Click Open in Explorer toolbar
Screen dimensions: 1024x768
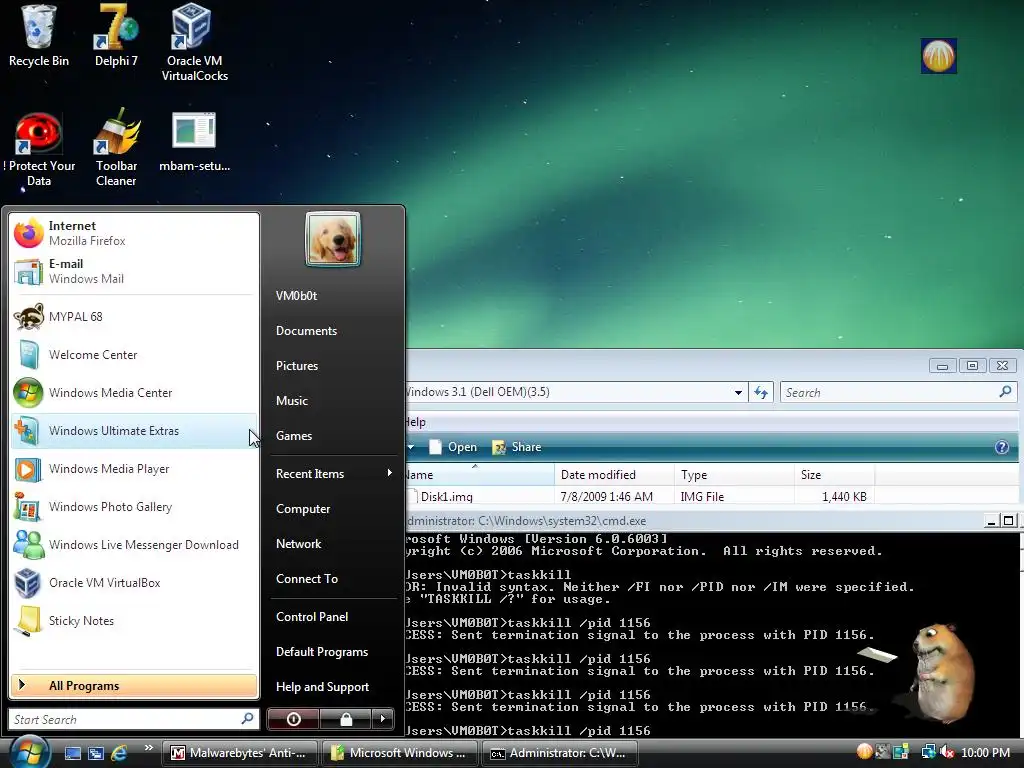[453, 447]
